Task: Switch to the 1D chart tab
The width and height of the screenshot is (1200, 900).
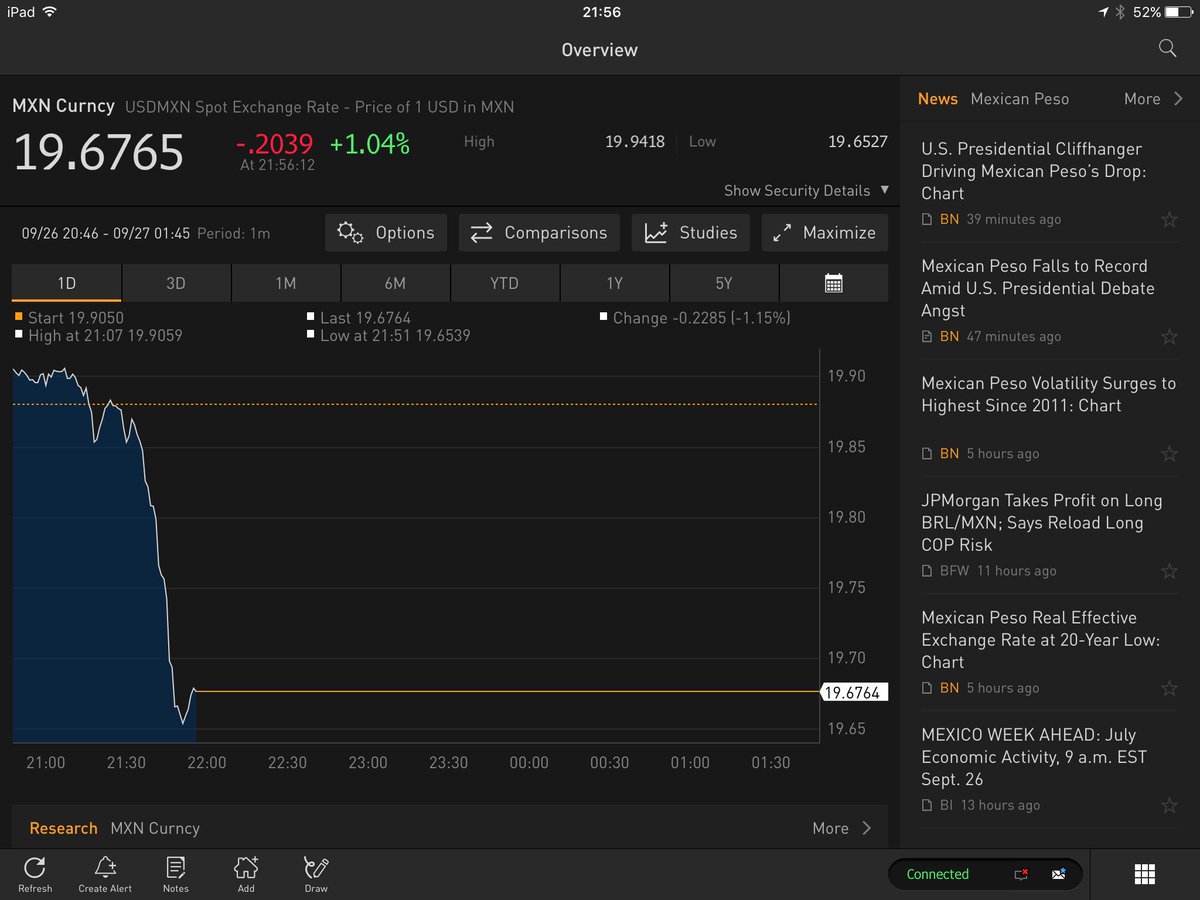Action: click(65, 283)
